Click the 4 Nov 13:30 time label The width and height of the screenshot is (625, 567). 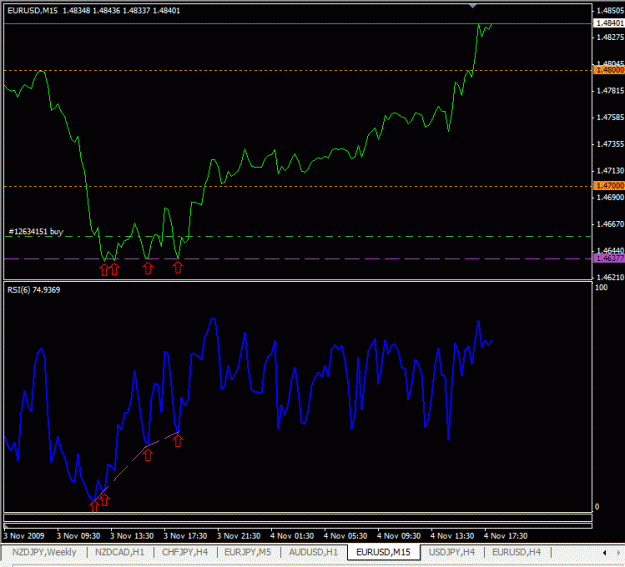[452, 536]
